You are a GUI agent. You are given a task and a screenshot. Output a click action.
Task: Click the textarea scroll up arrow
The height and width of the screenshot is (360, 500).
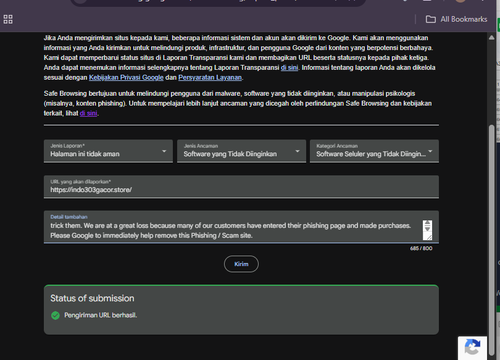tap(427, 223)
